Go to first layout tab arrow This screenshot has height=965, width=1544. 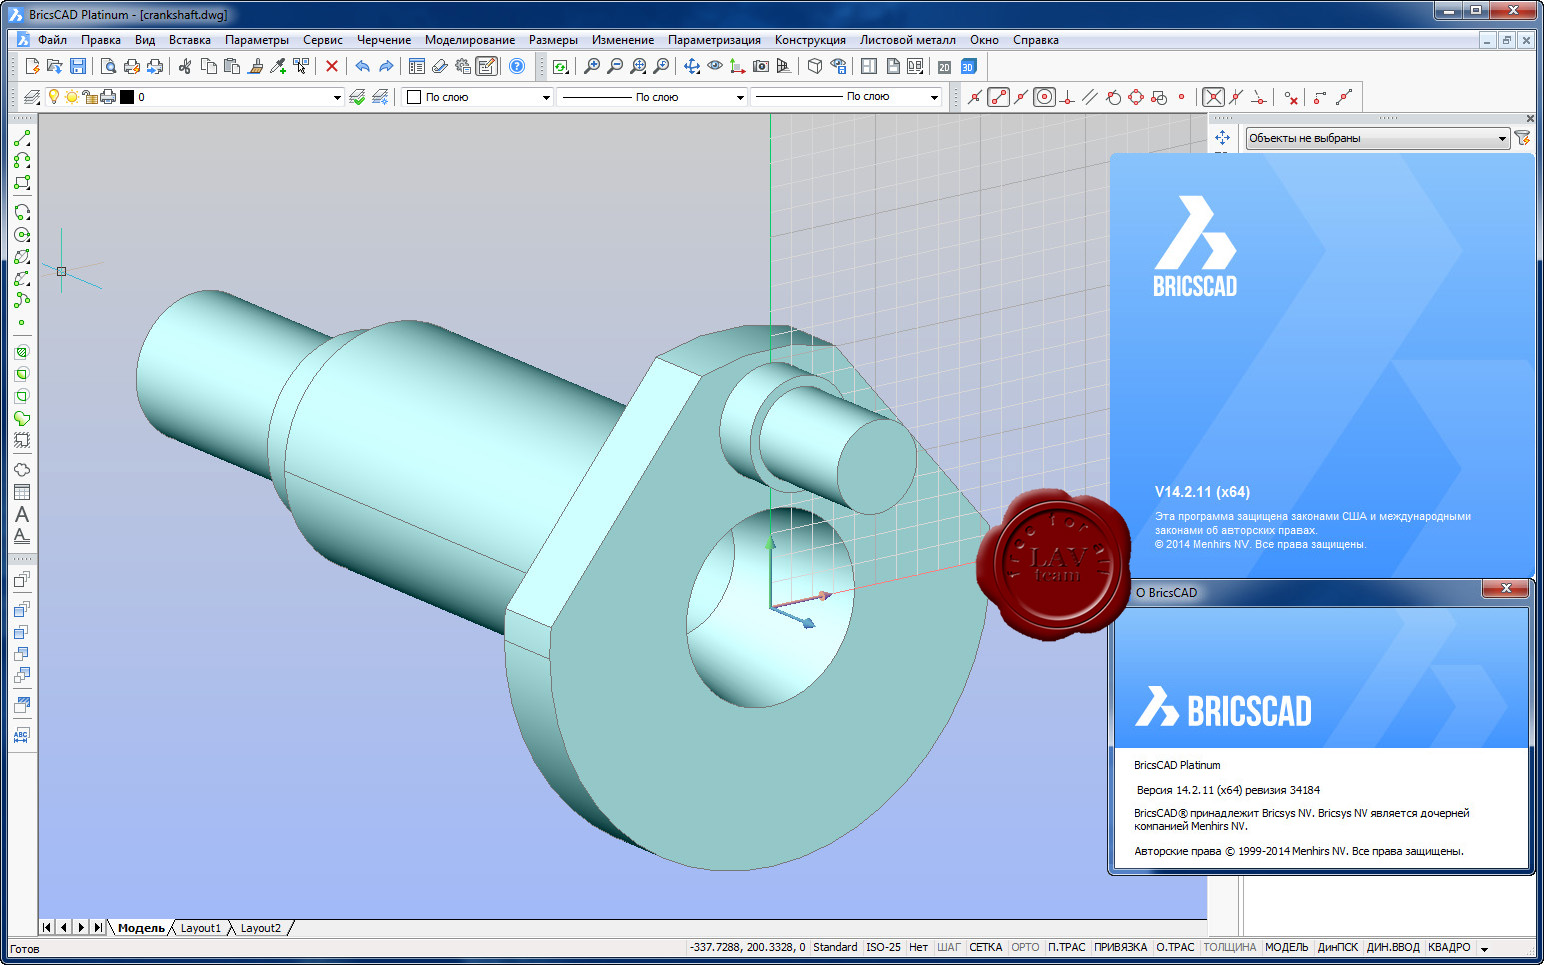click(47, 927)
